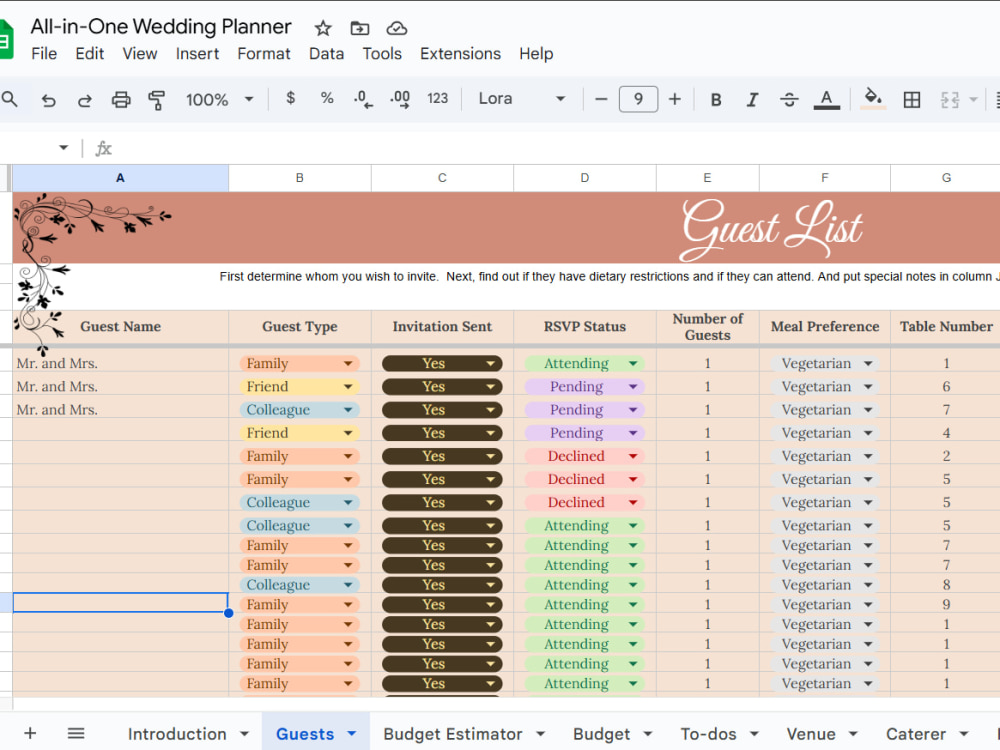
Task: Open table 2 row Declined RSVP dropdown
Action: point(633,456)
